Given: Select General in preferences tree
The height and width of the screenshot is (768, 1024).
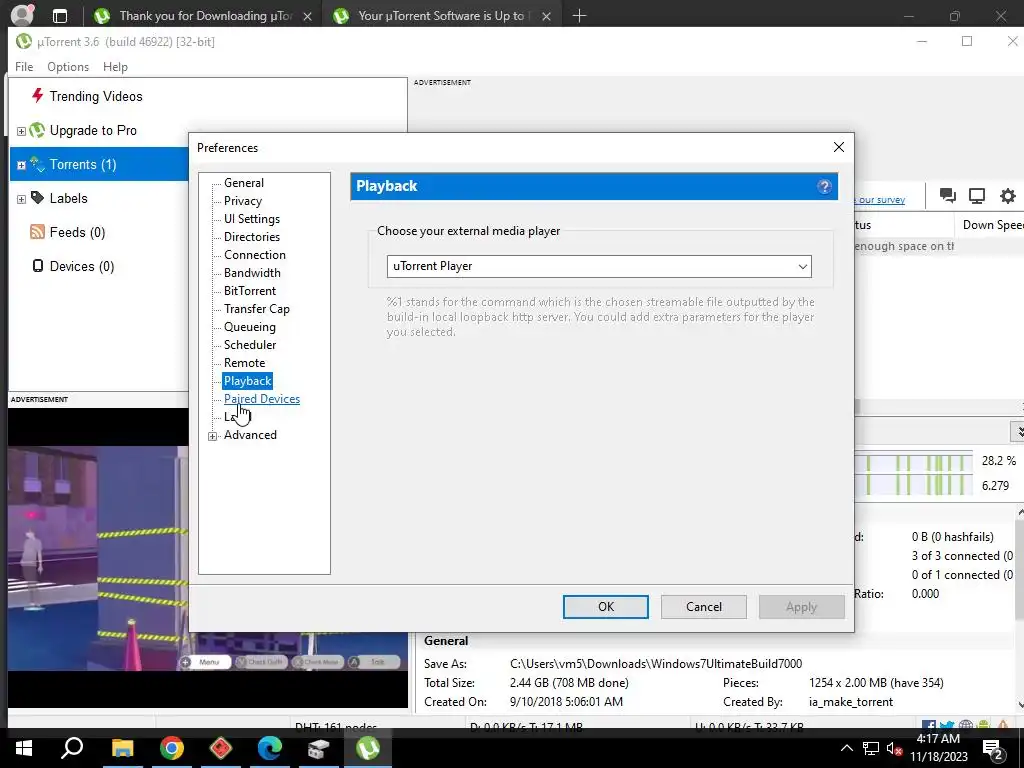Looking at the screenshot, I should click(244, 183).
